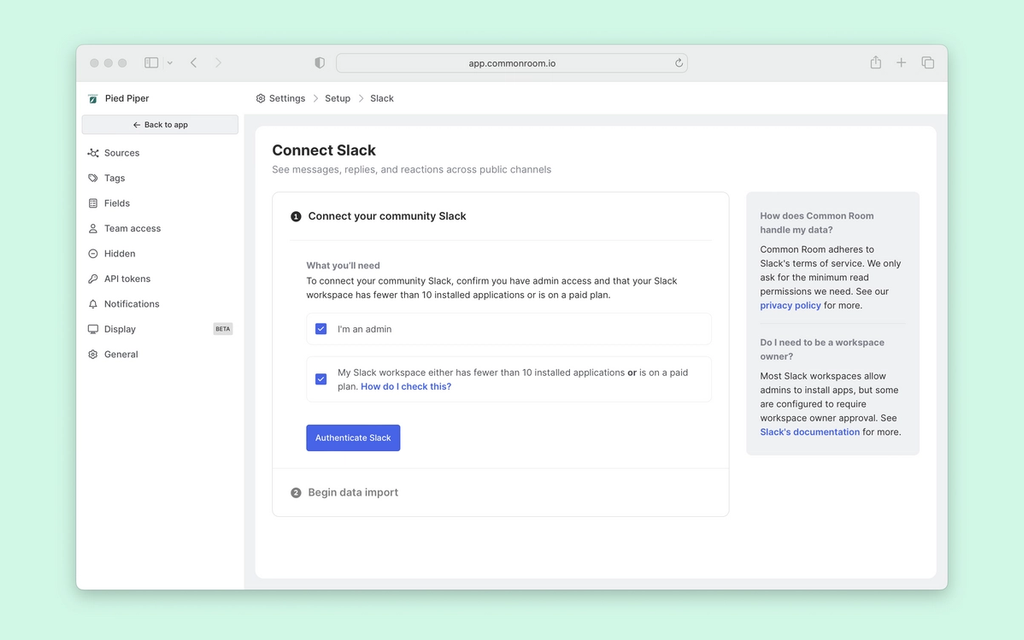Open Fields in the settings sidebar
The image size is (1024, 640).
(160, 203)
